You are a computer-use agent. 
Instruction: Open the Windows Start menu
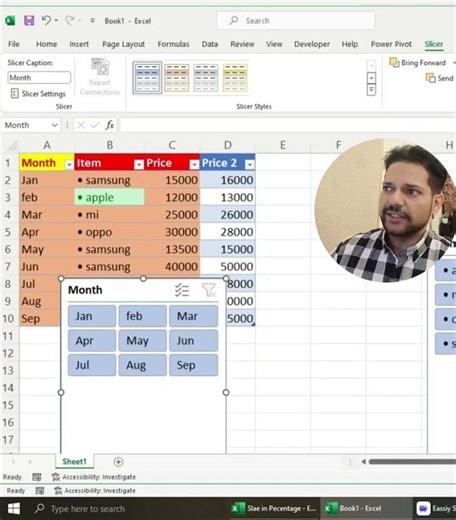[x=13, y=508]
